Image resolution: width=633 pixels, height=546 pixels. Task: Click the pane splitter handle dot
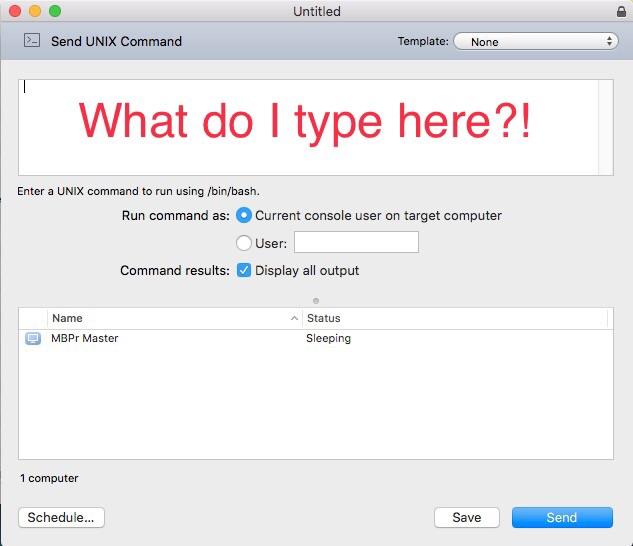pos(316,301)
